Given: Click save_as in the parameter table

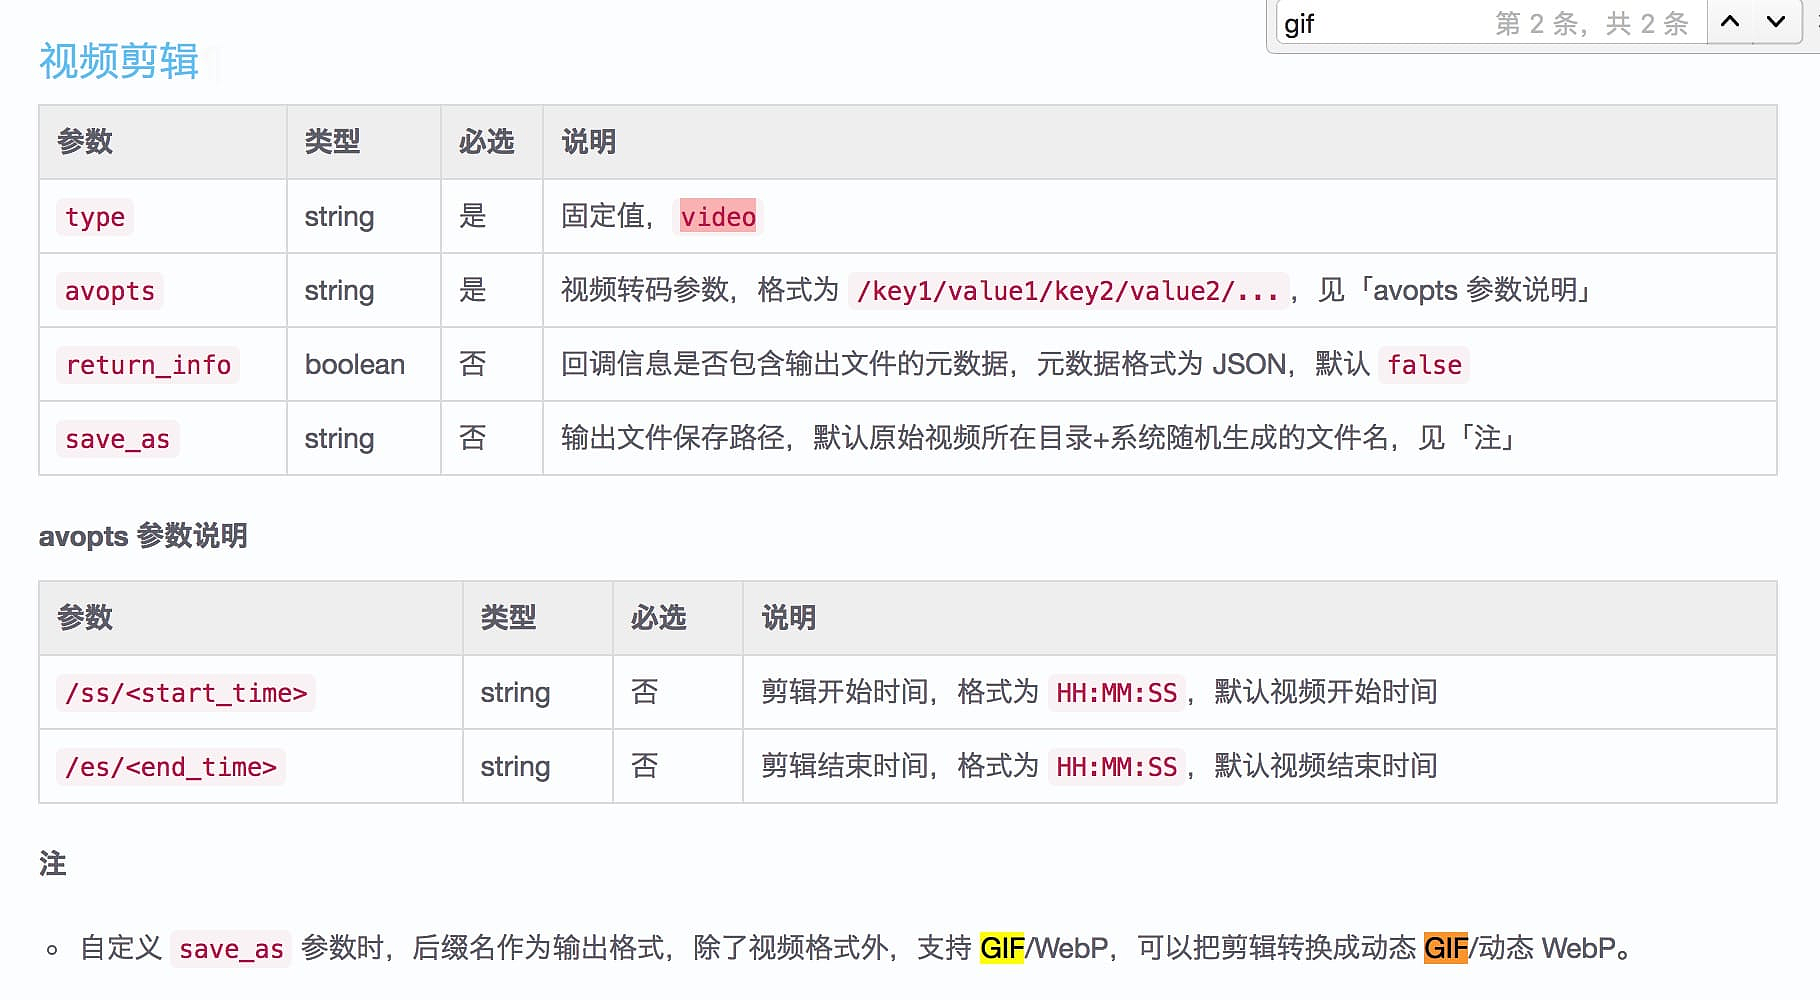Looking at the screenshot, I should tap(117, 439).
